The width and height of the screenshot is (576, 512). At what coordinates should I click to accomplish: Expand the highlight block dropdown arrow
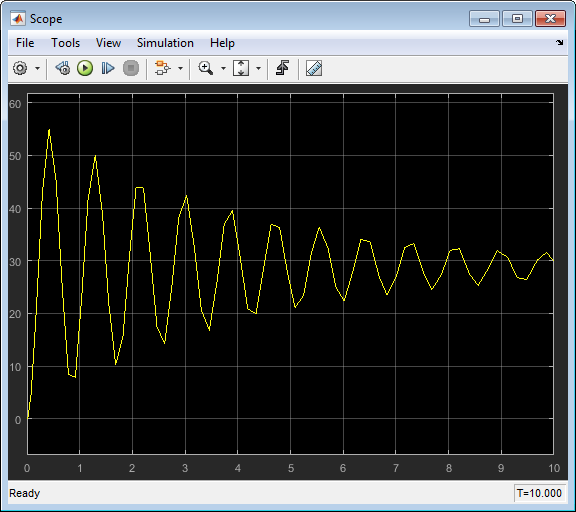180,68
